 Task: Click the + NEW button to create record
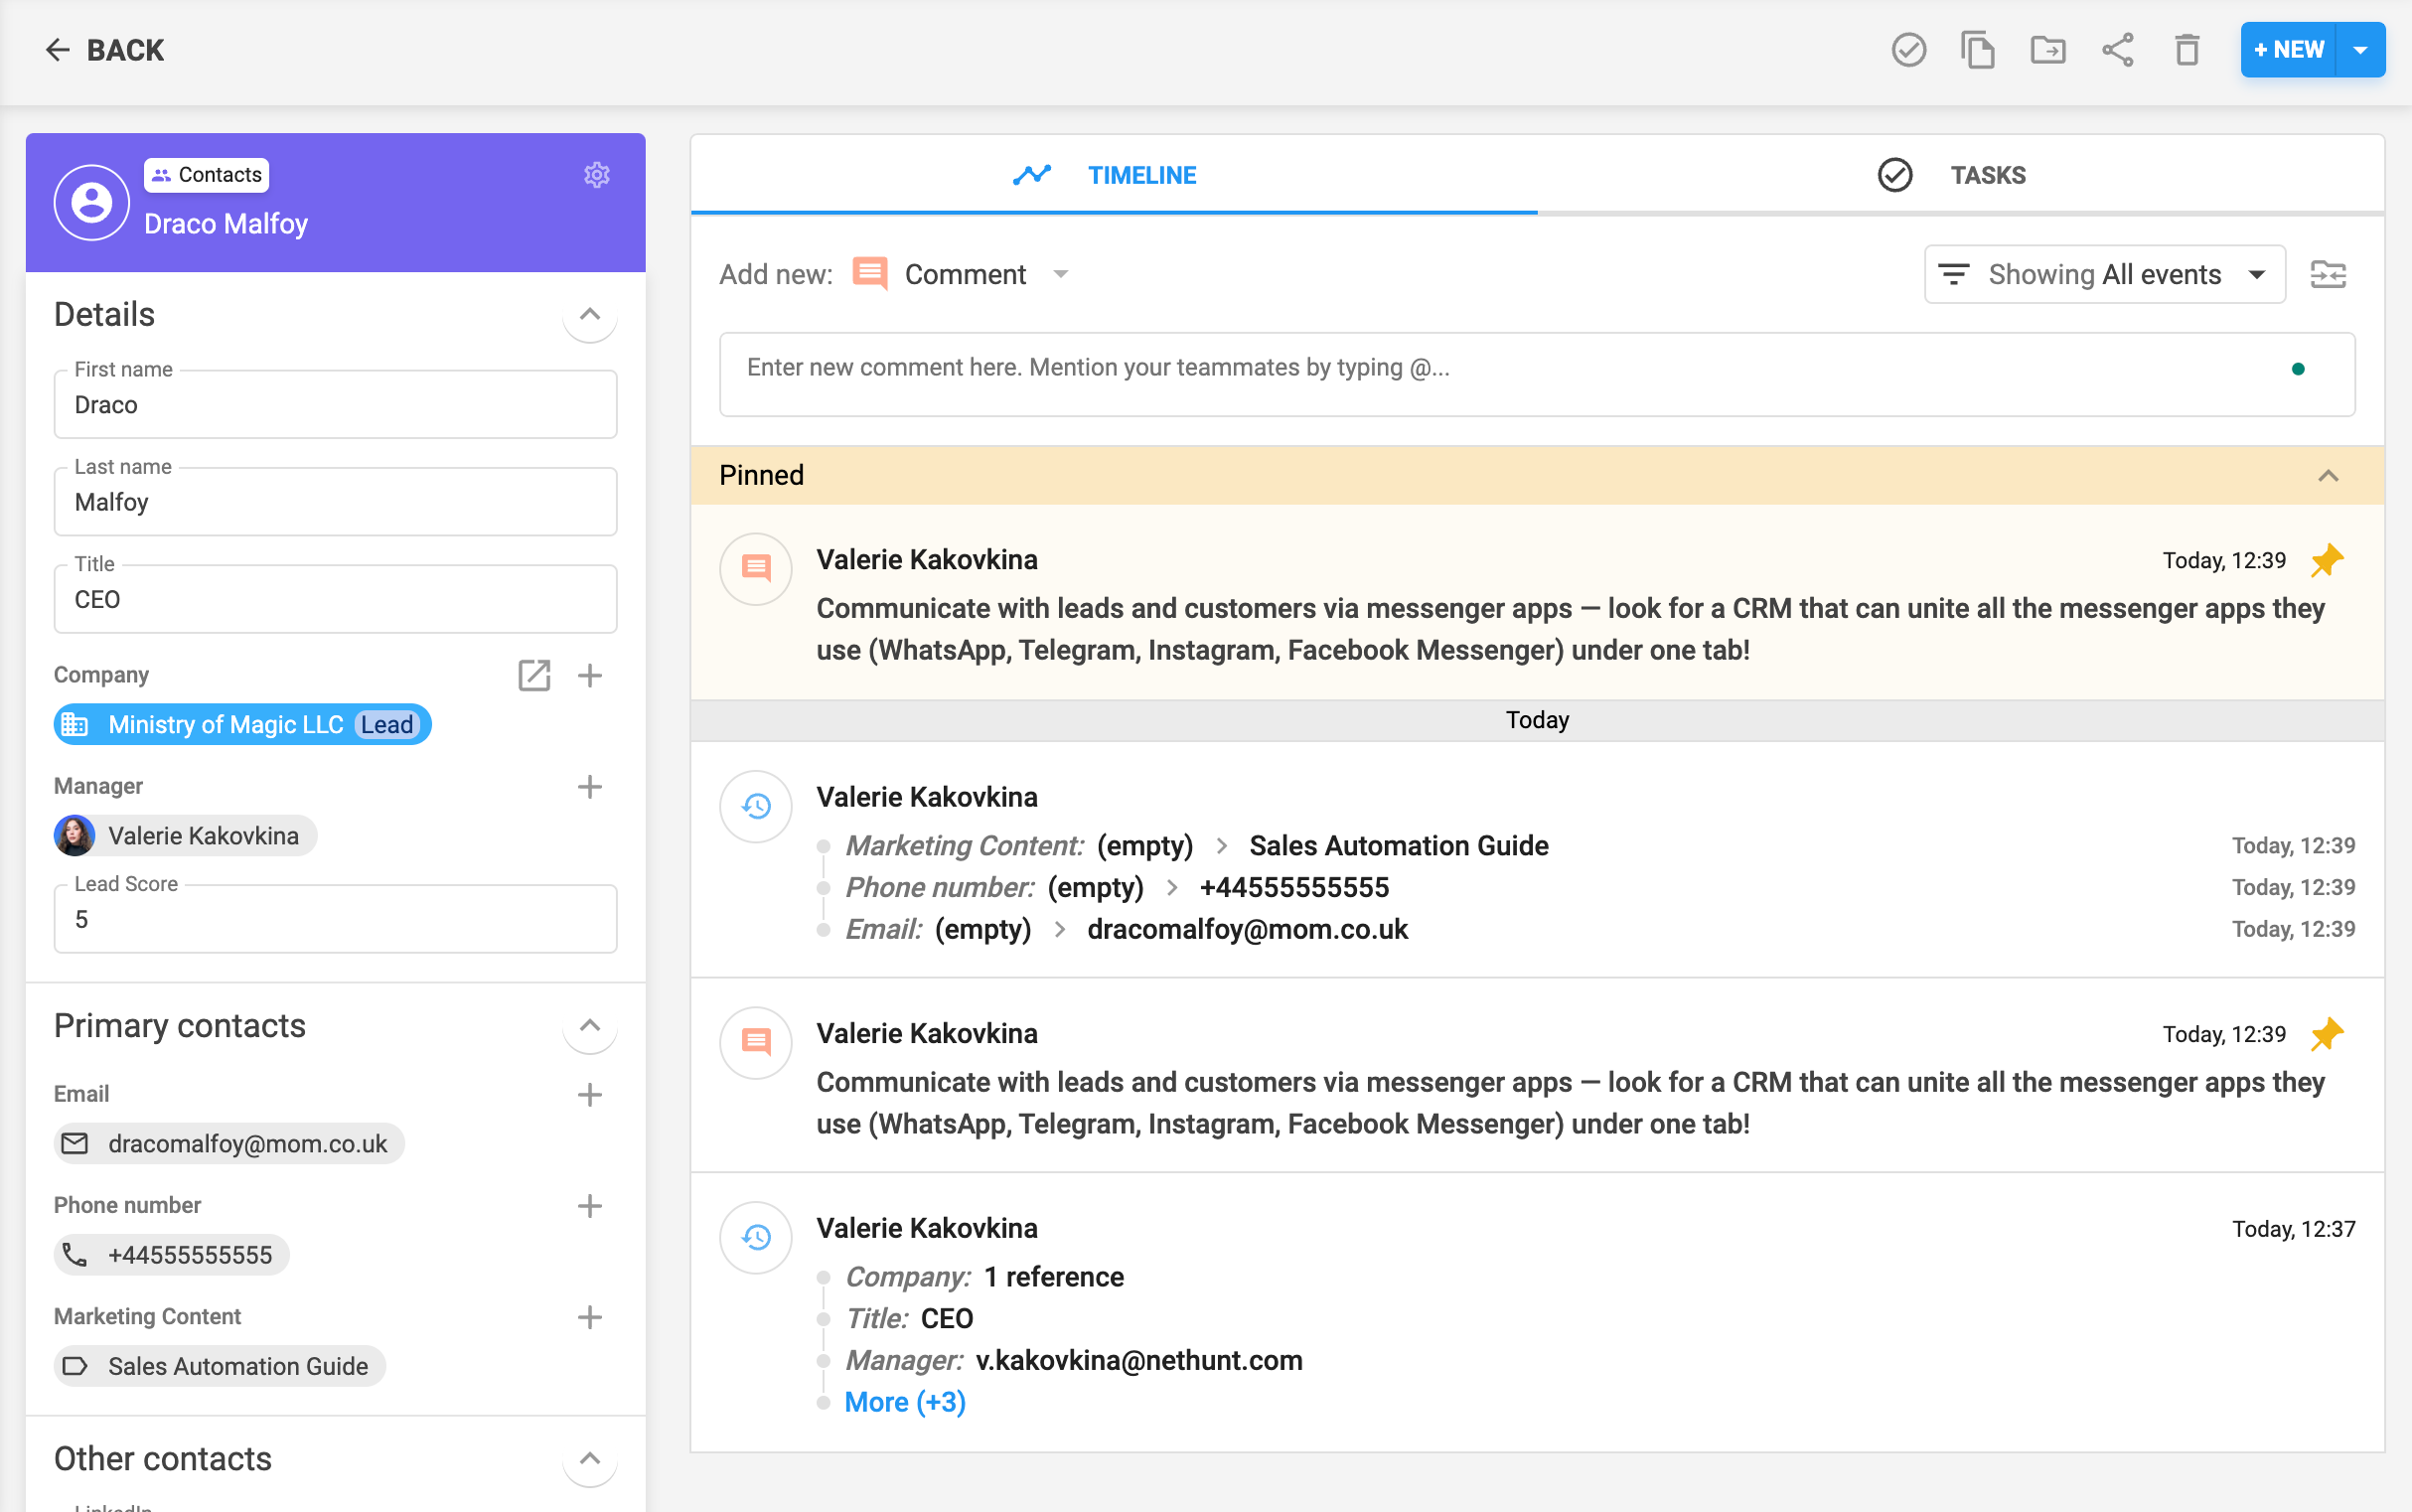pyautogui.click(x=2292, y=49)
